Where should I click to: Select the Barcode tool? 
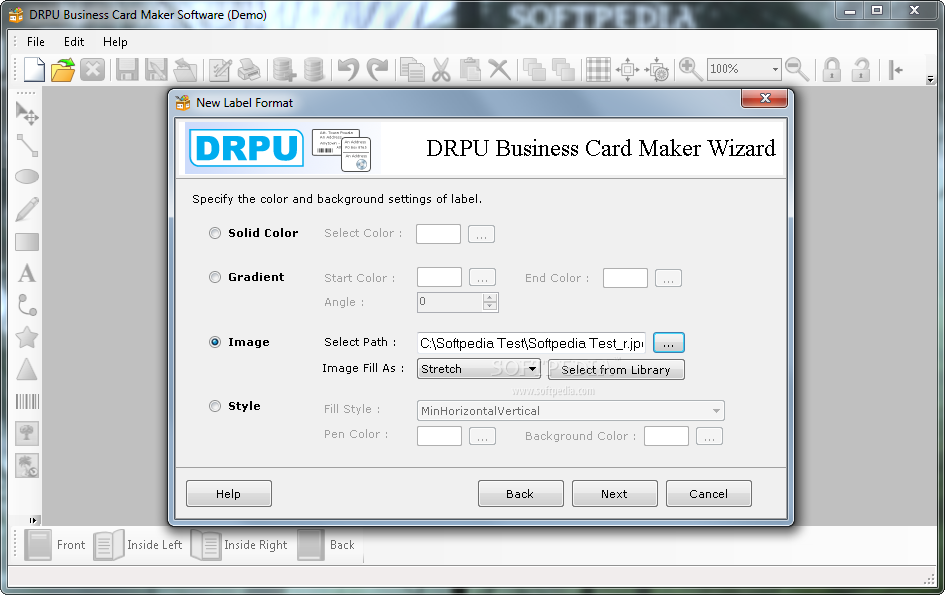27,401
